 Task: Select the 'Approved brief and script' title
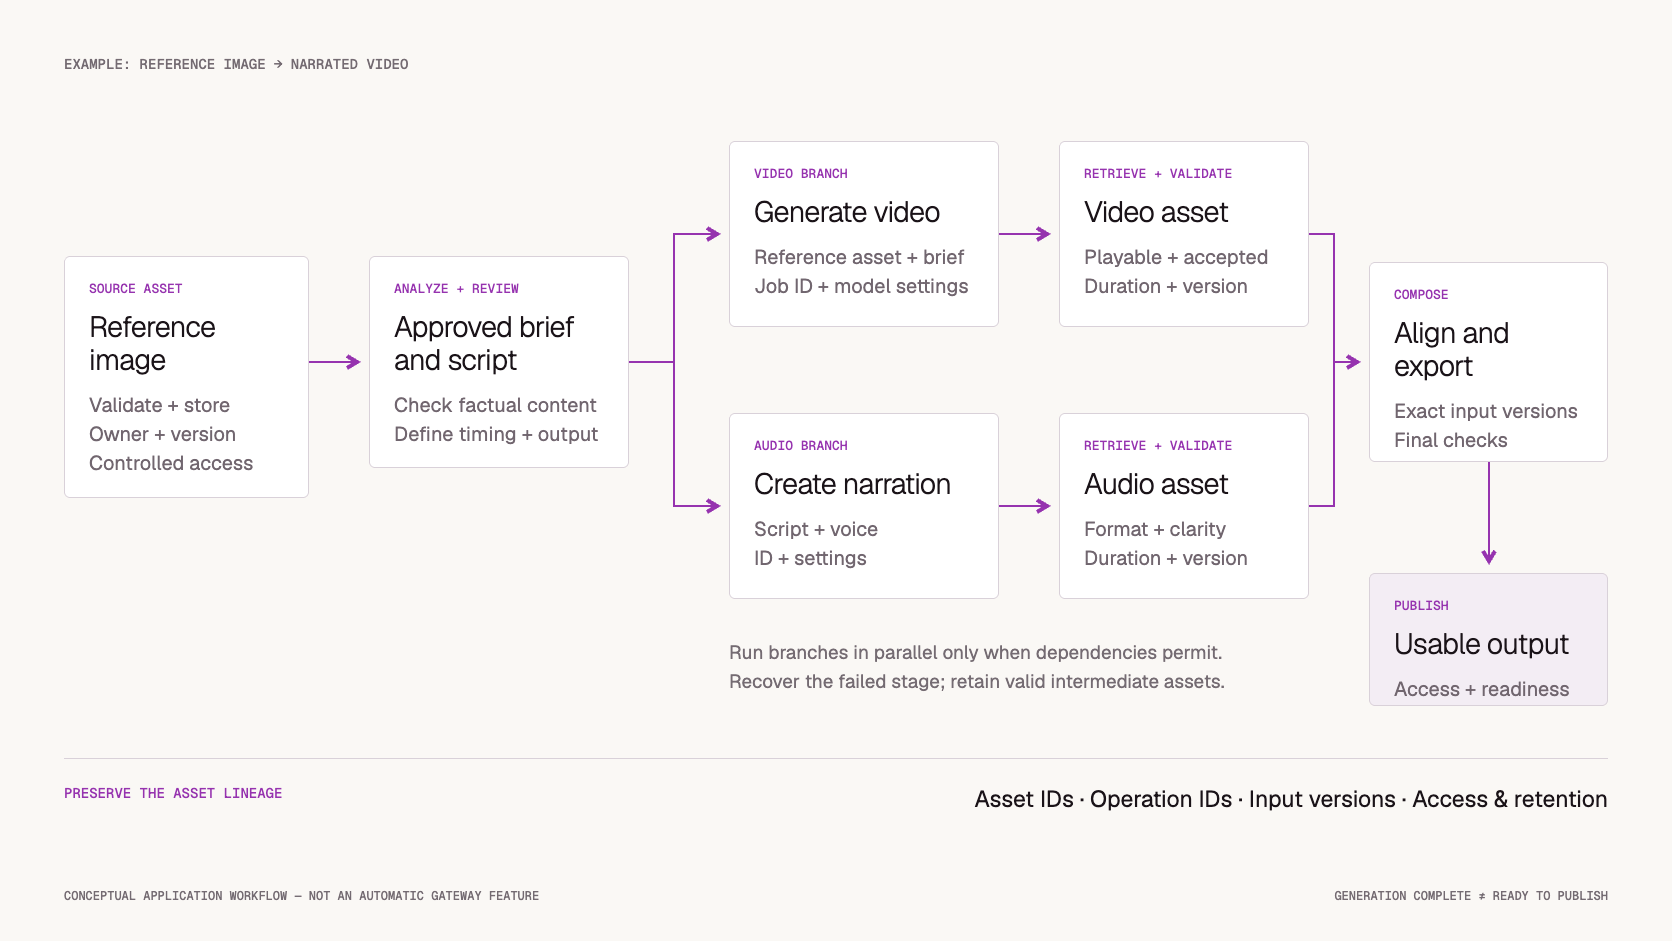point(484,343)
